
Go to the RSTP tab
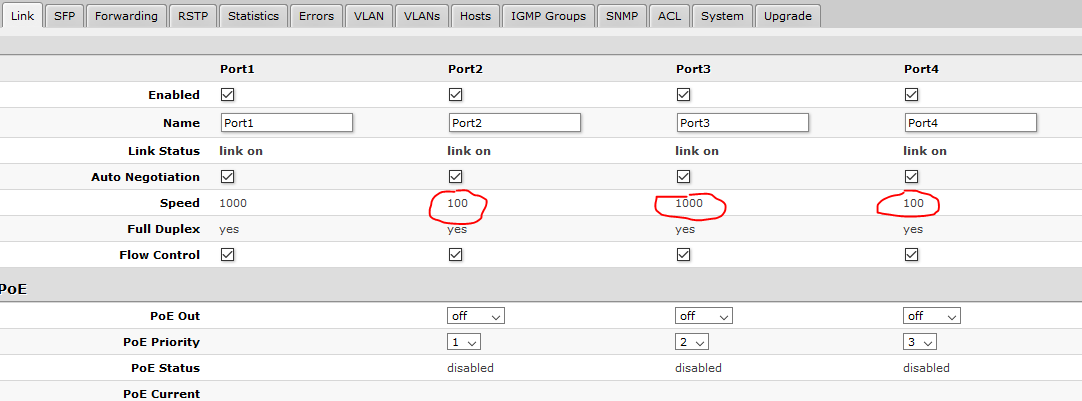[193, 16]
